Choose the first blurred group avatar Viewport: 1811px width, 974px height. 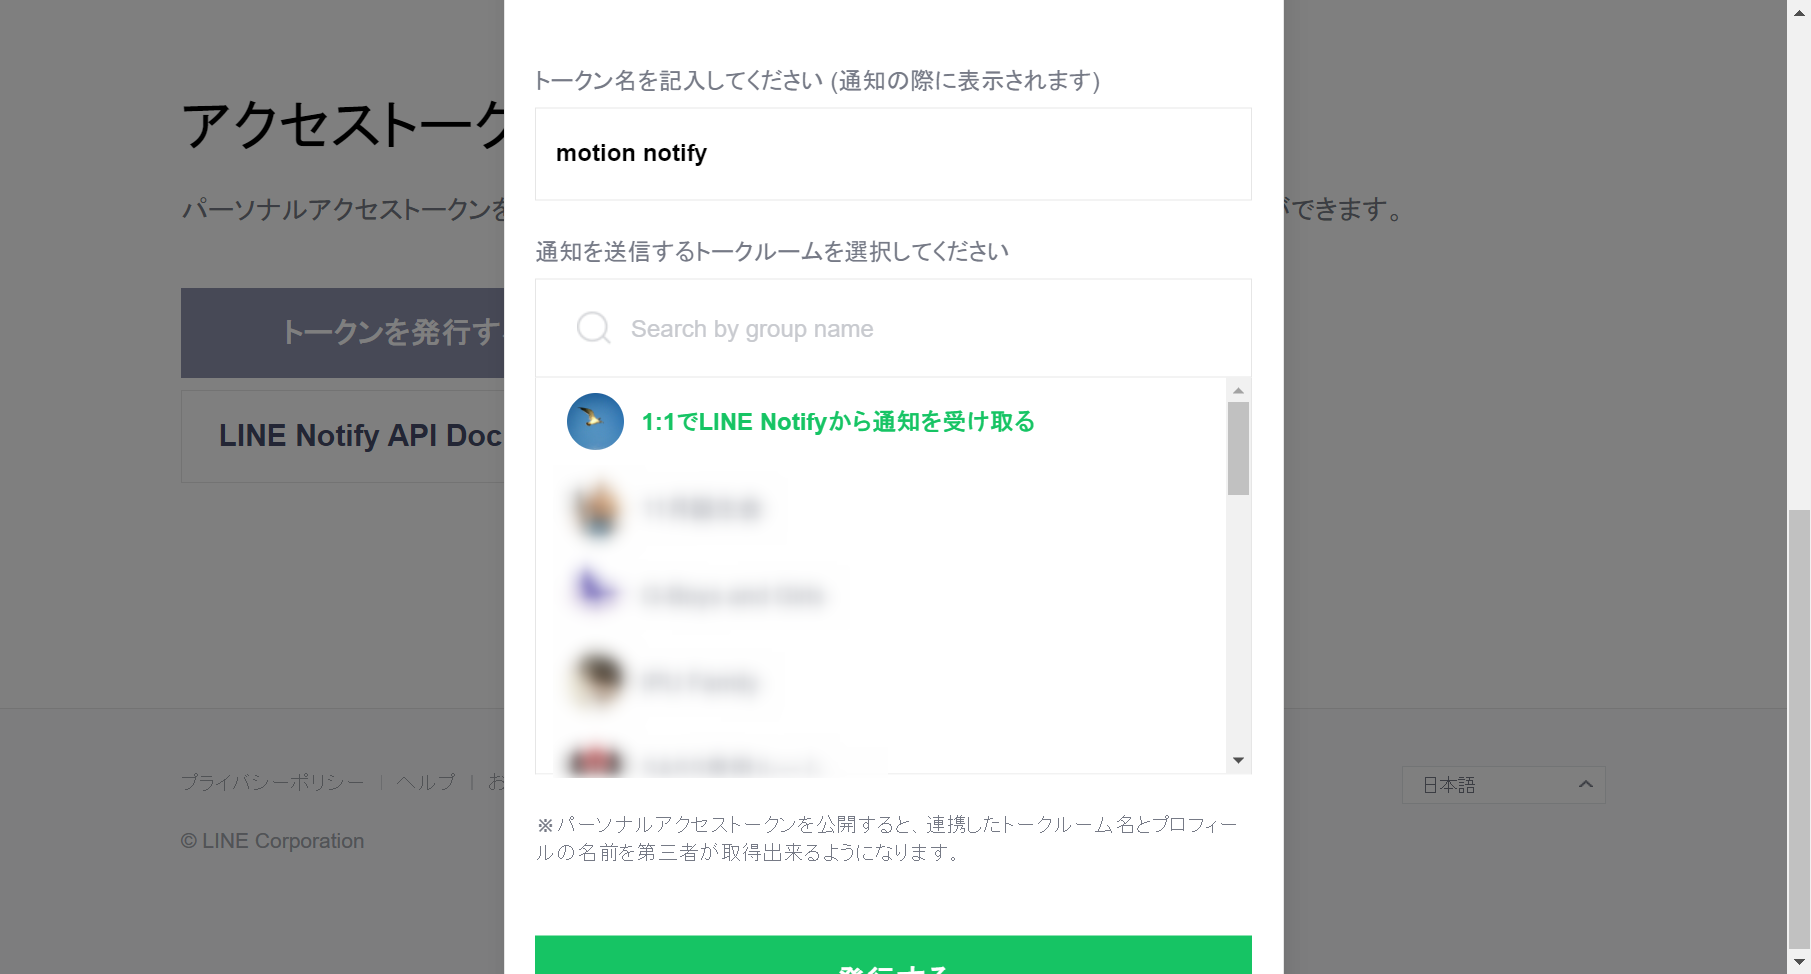(x=596, y=508)
